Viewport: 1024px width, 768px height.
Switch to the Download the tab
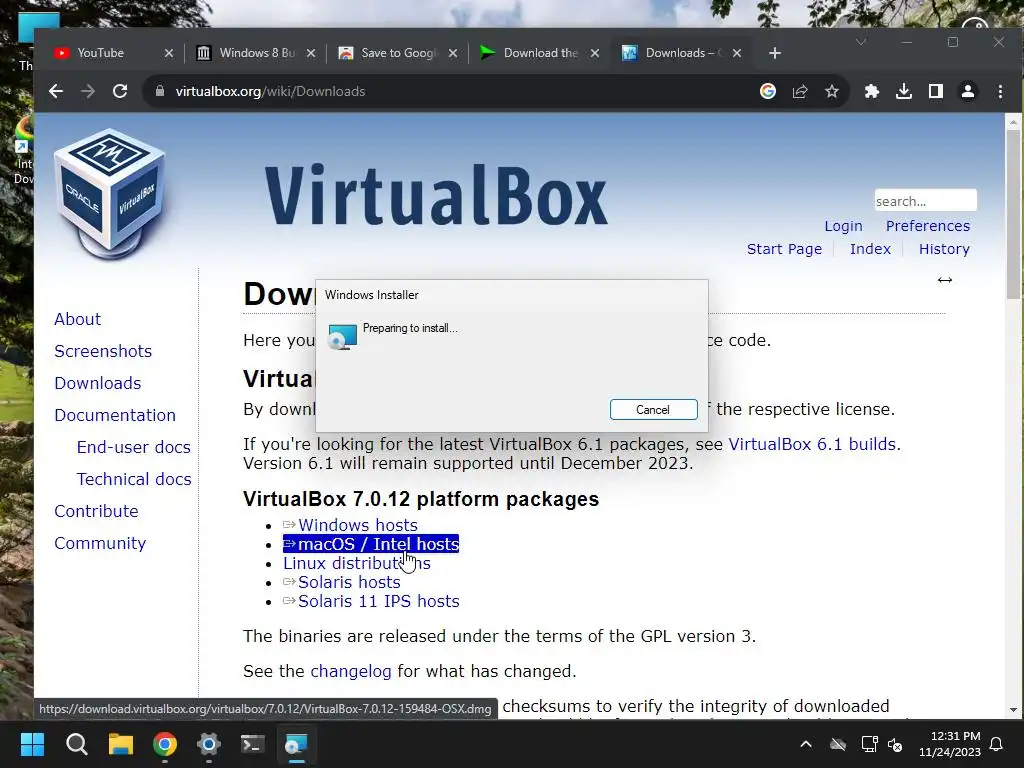pos(541,53)
